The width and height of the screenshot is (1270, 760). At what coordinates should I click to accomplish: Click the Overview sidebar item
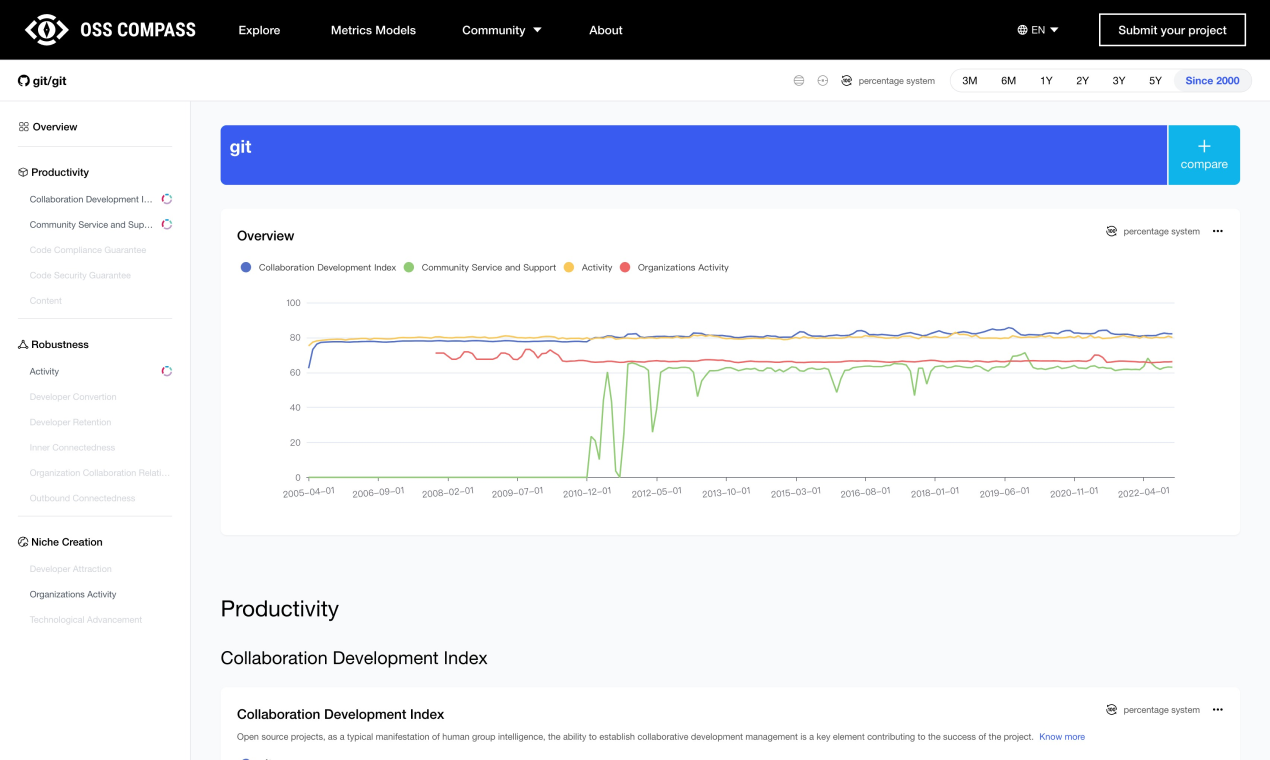click(55, 127)
